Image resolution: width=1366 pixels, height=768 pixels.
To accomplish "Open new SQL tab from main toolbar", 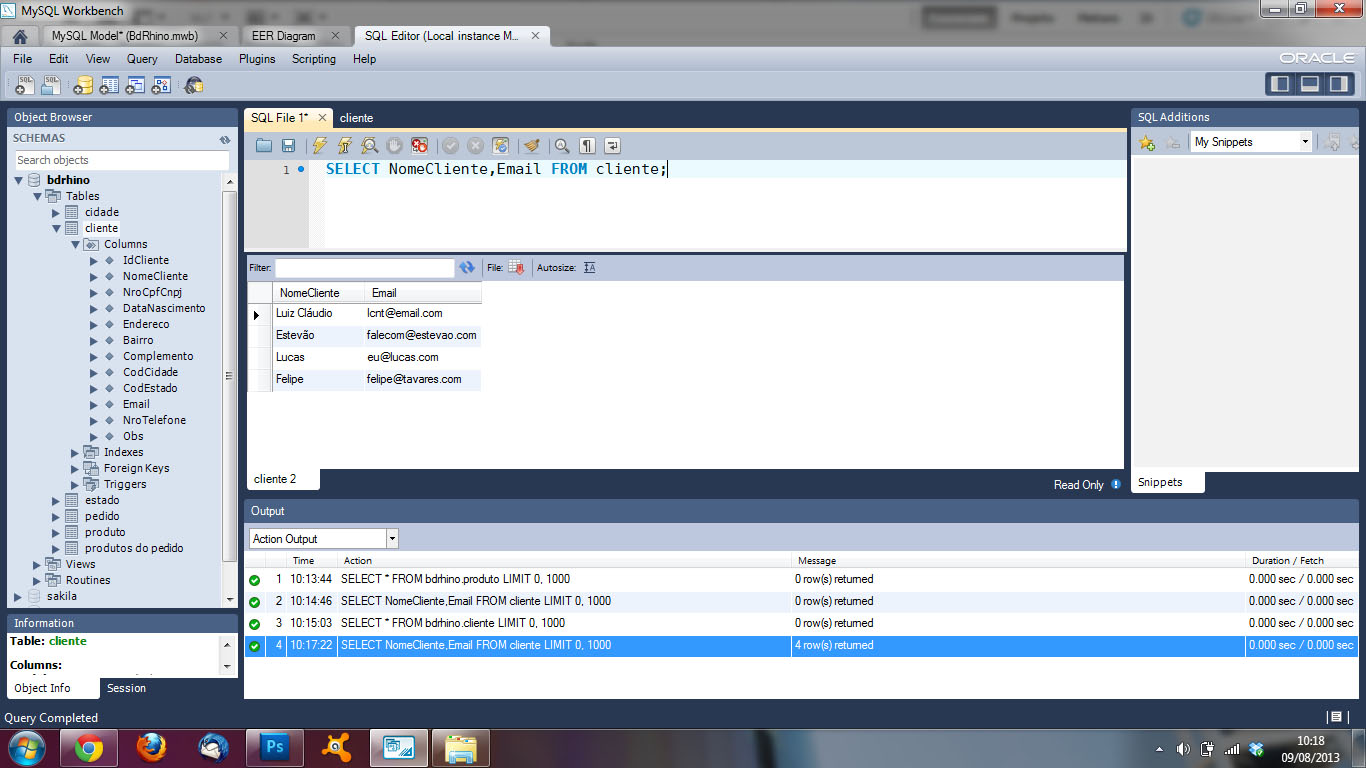I will 25,86.
